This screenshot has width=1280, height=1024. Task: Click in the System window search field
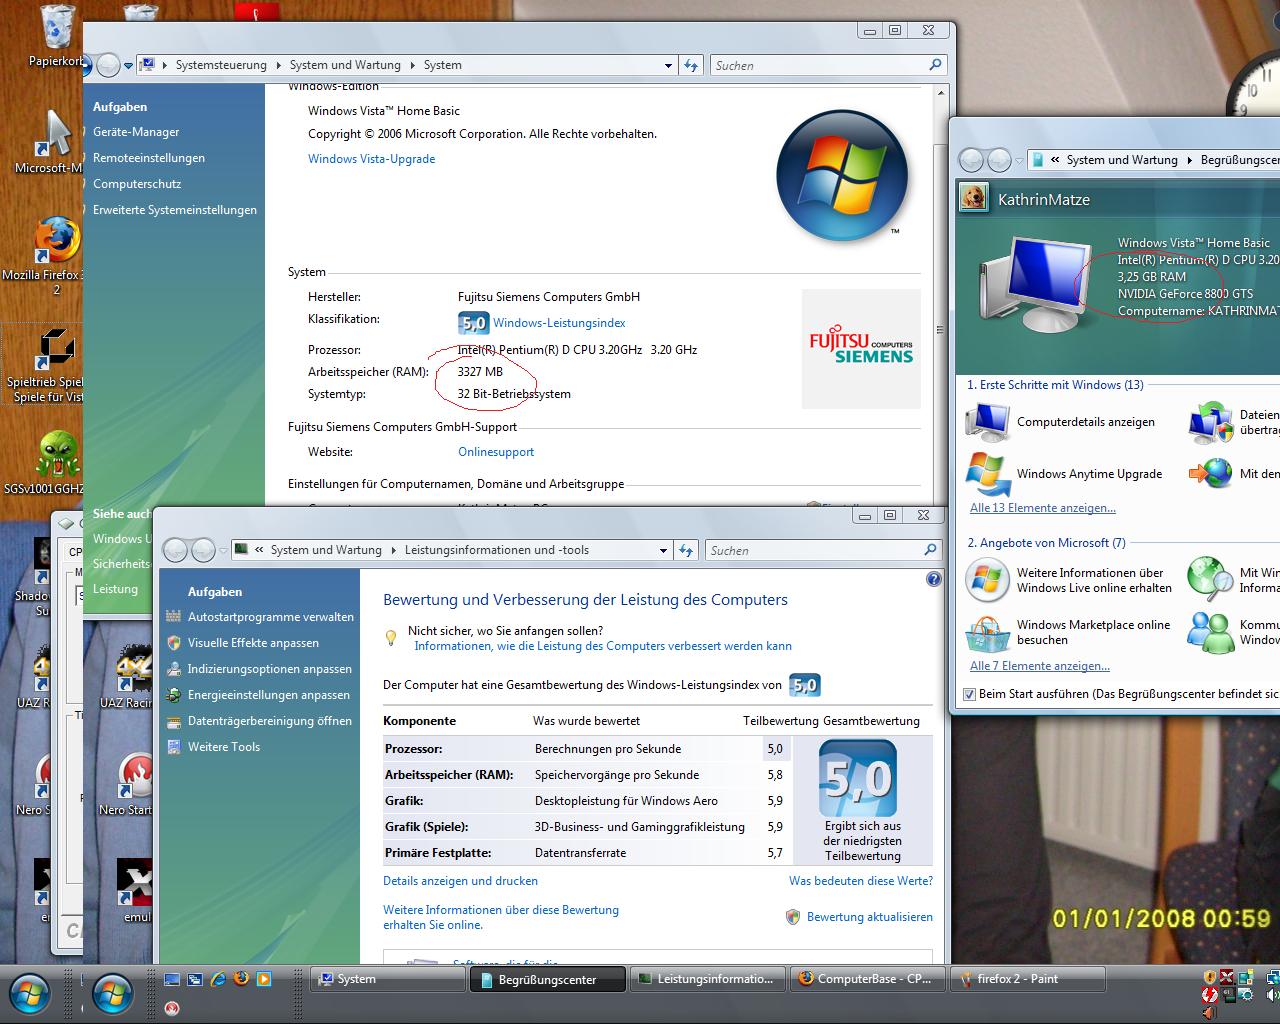pos(827,65)
